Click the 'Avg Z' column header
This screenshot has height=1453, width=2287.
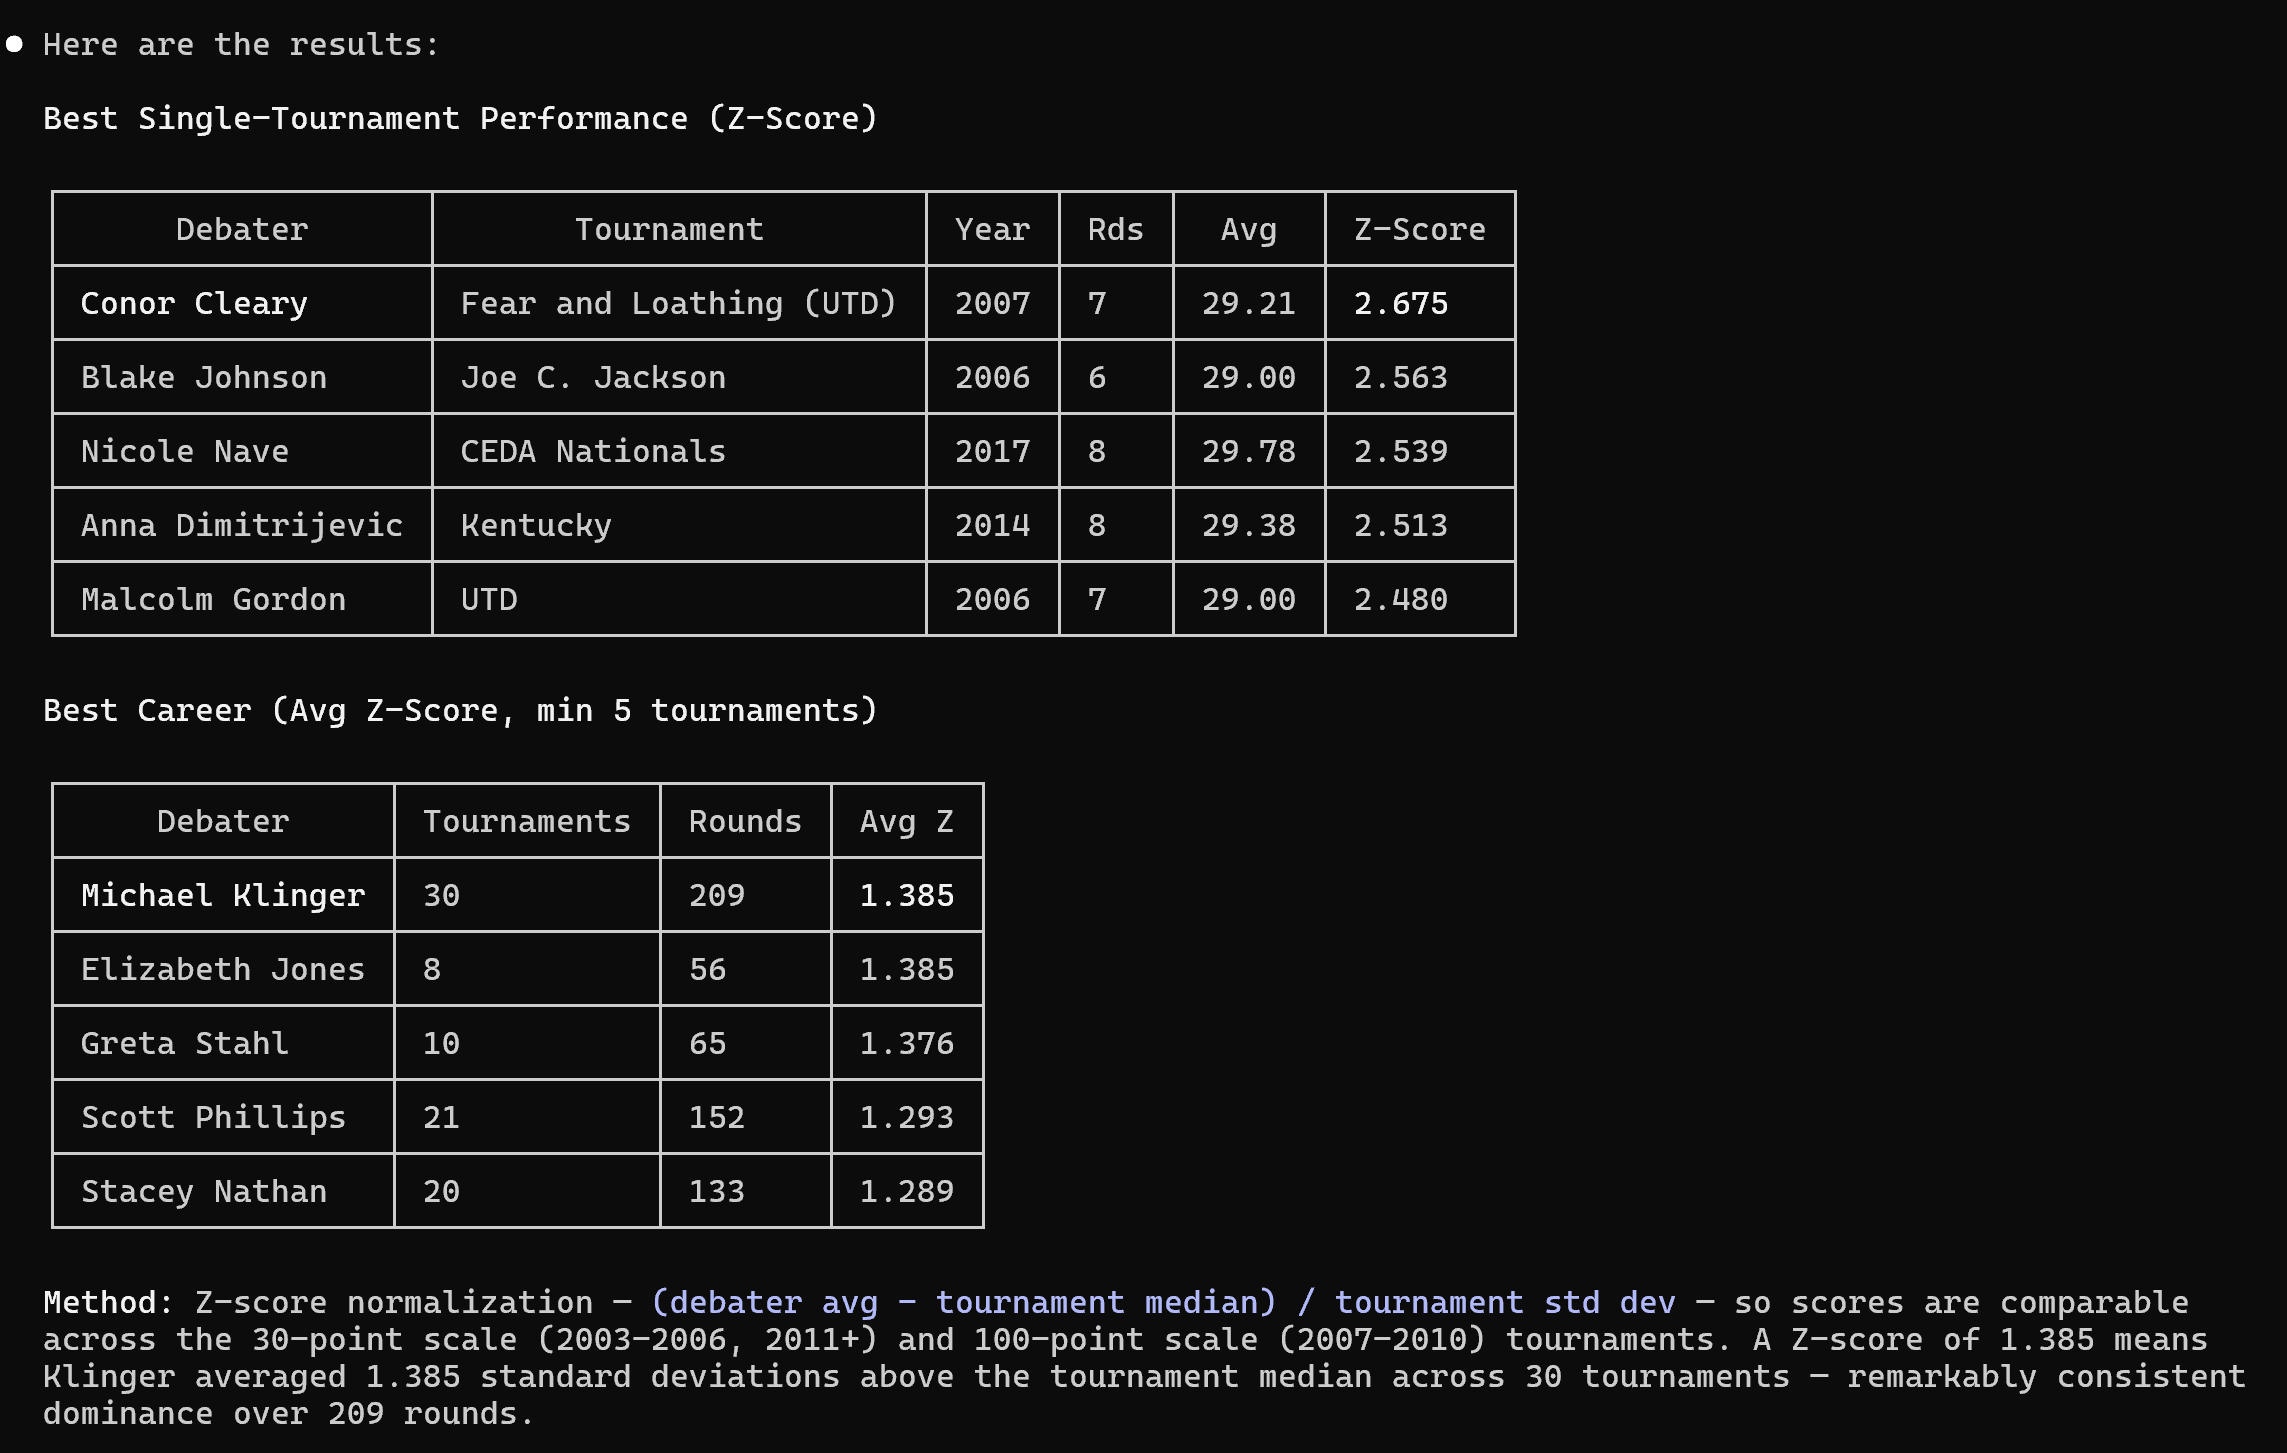point(907,821)
